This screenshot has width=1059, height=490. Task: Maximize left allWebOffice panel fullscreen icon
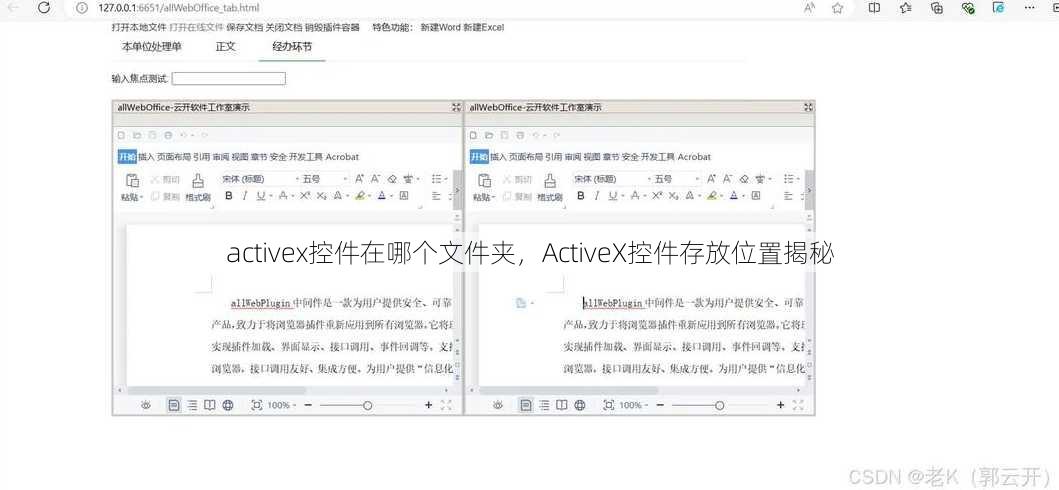pyautogui.click(x=457, y=107)
